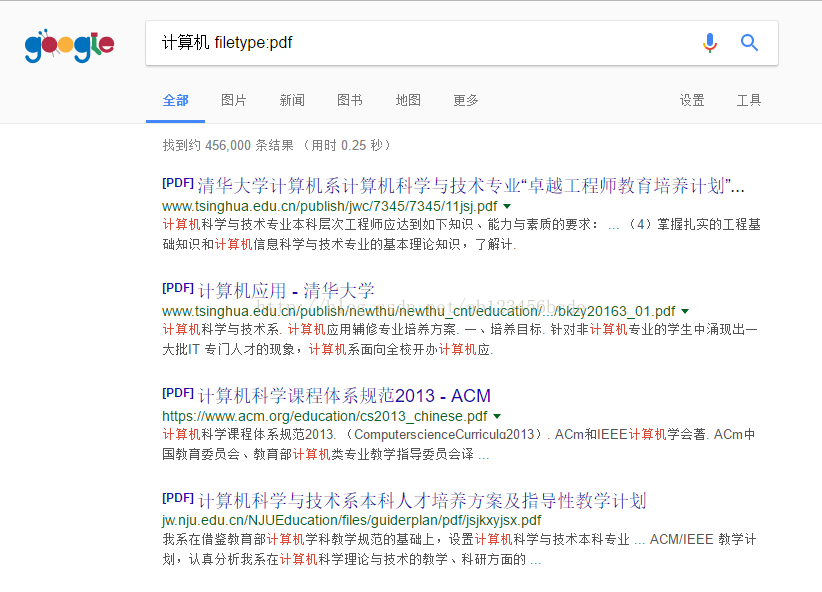Open dropdown arrow next to cs2013_chinese.pdf URL
This screenshot has width=822, height=592.
click(x=497, y=416)
